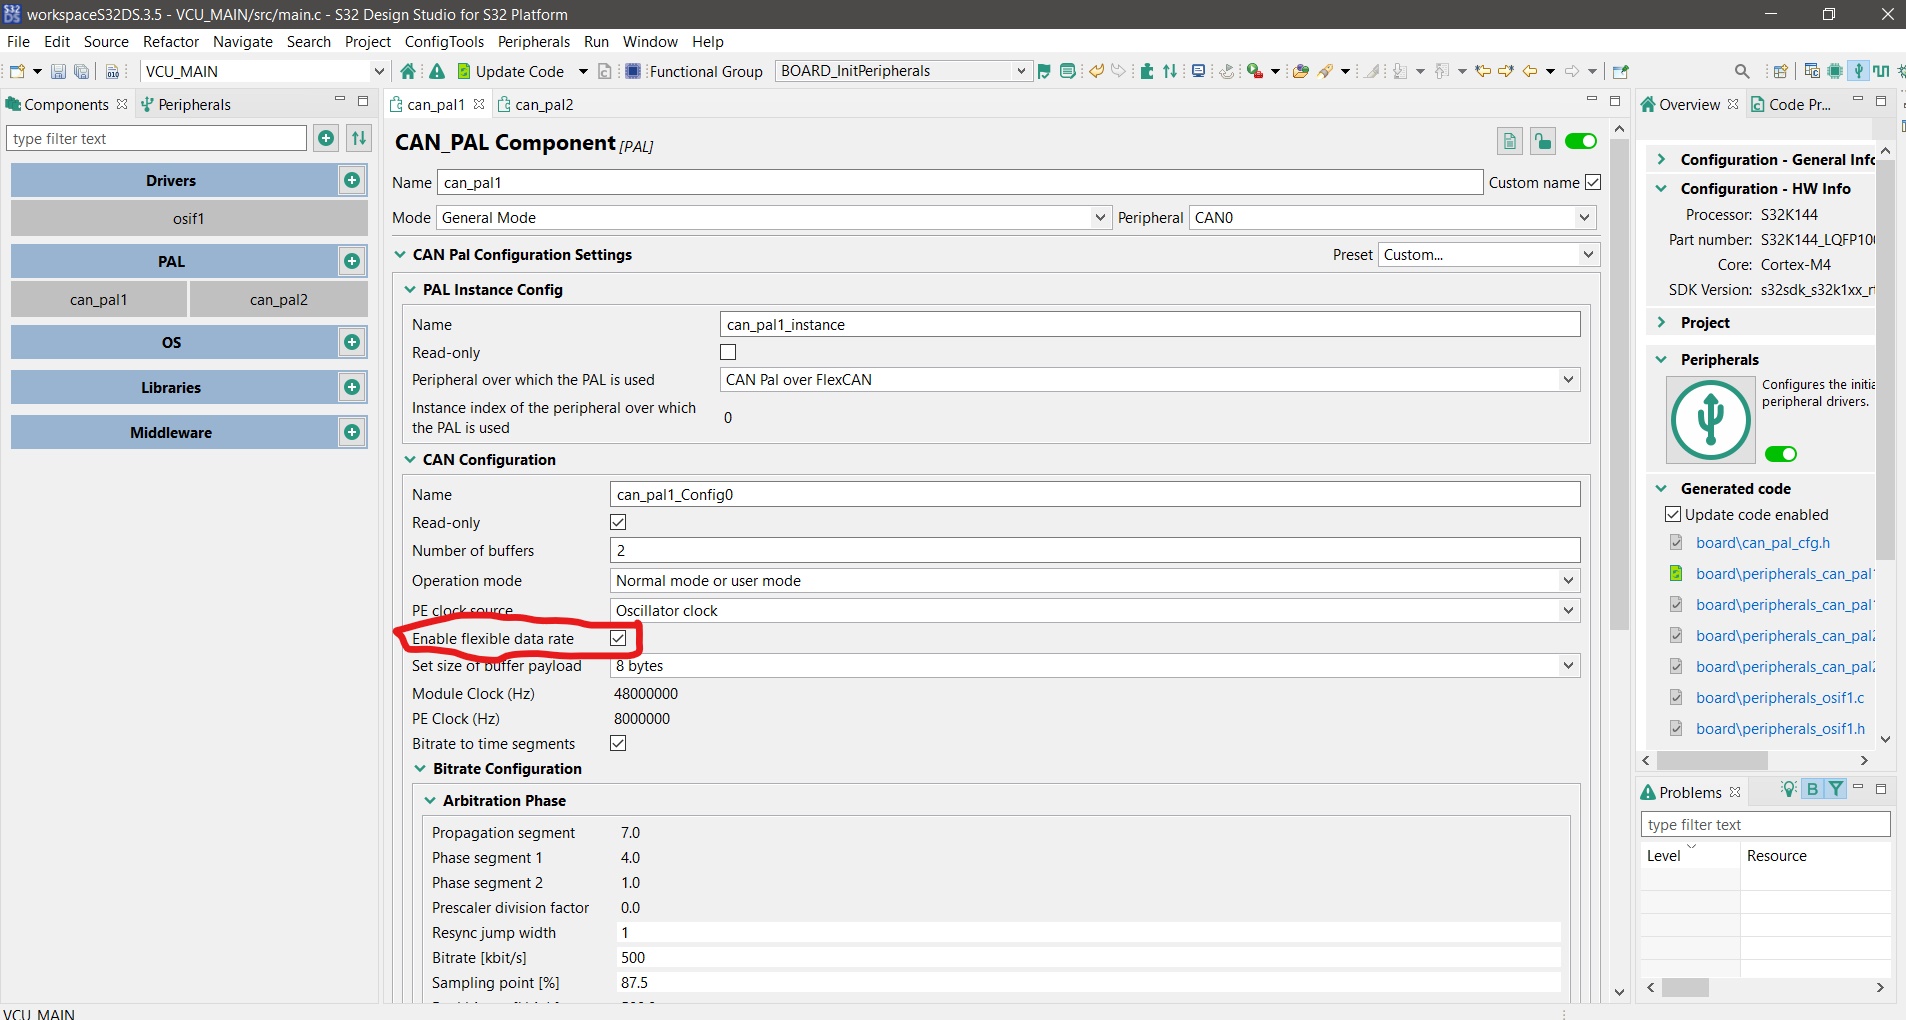1906x1020 pixels.
Task: Open the Peripherals menu
Action: tap(533, 42)
